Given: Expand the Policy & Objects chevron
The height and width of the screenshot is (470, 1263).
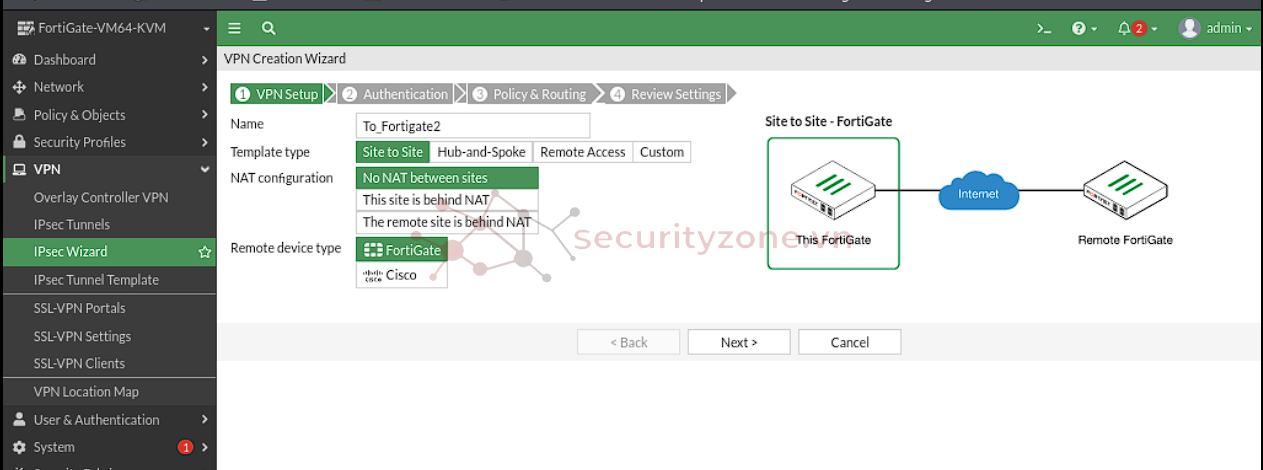Looking at the screenshot, I should tap(204, 115).
